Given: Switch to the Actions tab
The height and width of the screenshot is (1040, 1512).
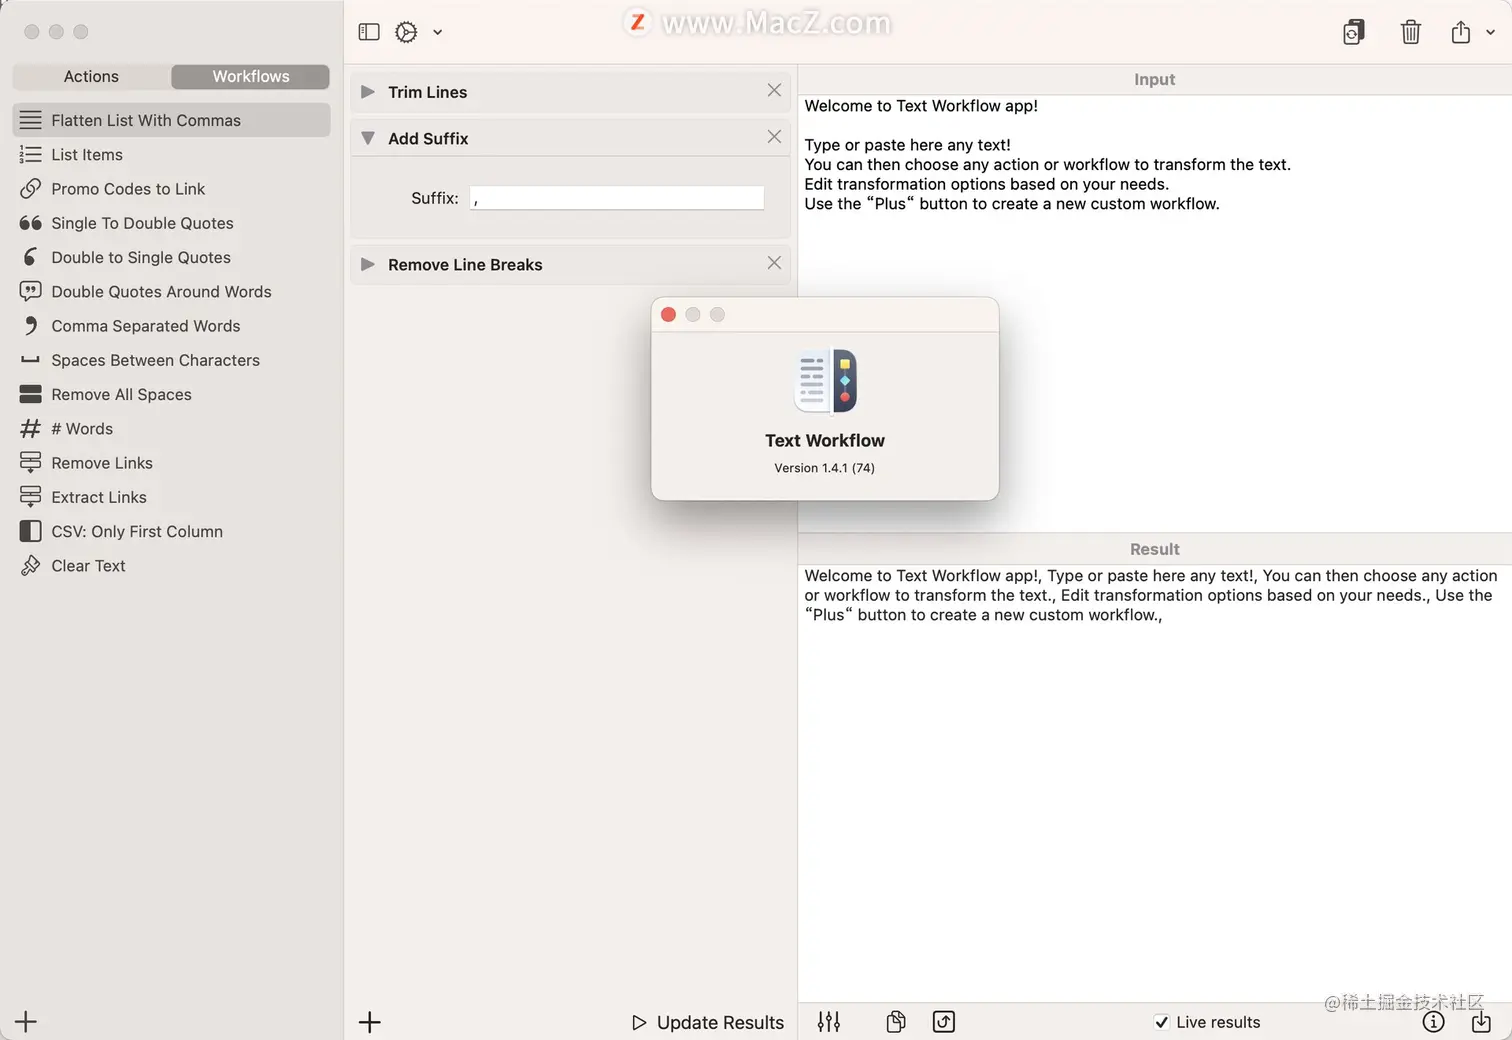Looking at the screenshot, I should (x=91, y=77).
